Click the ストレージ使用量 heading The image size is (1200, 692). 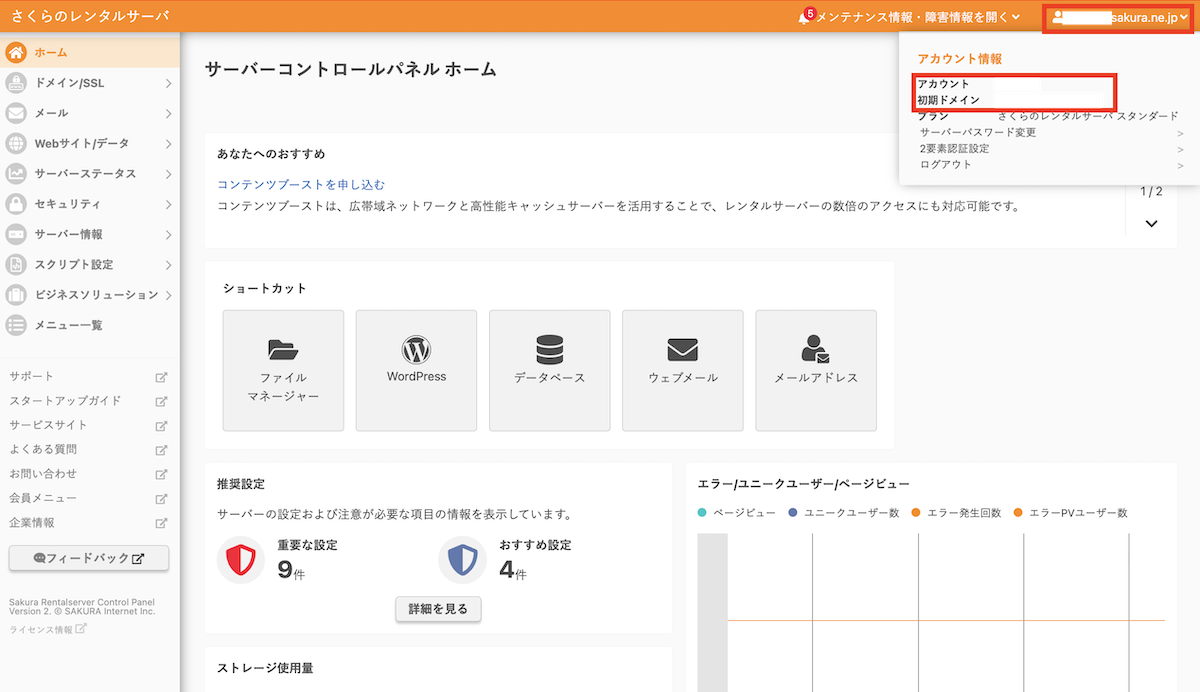(x=266, y=667)
